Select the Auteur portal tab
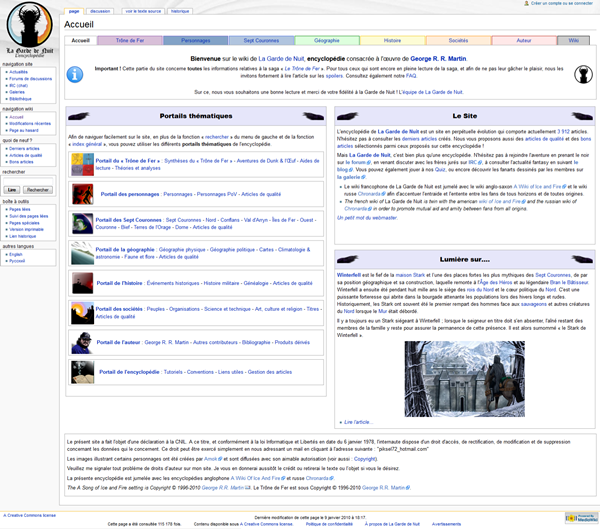The width and height of the screenshot is (600, 529). coord(524,40)
